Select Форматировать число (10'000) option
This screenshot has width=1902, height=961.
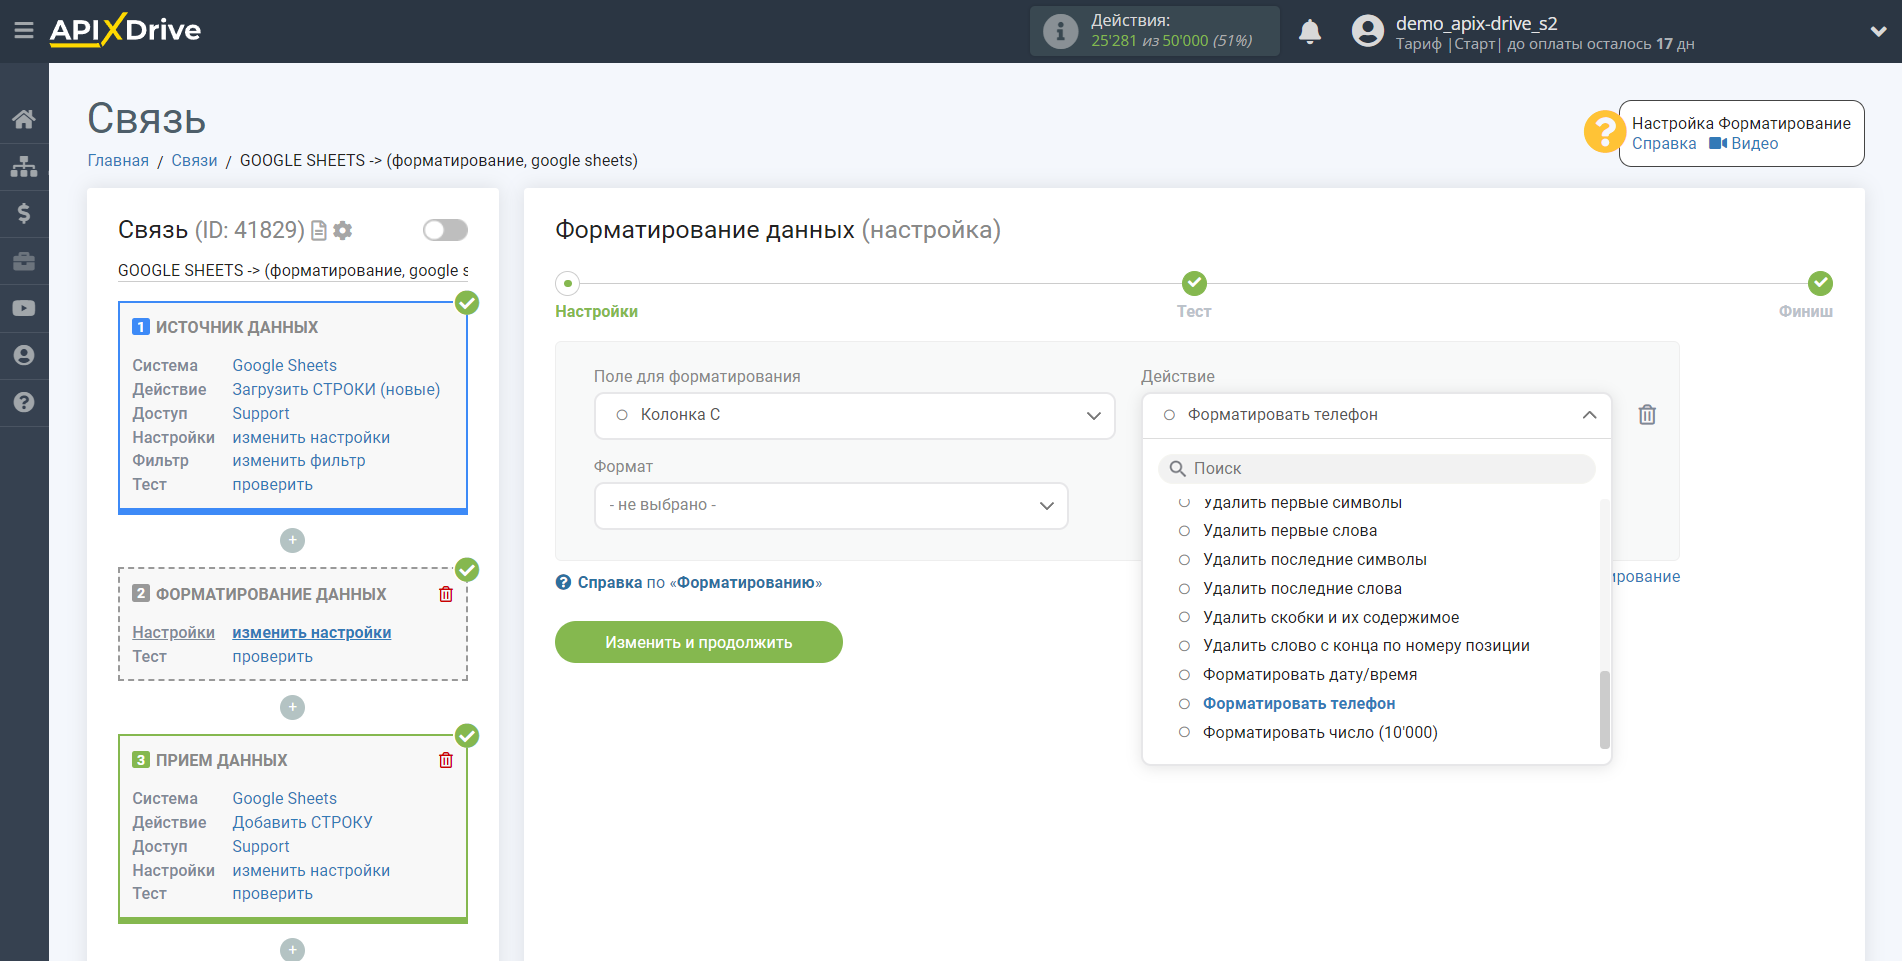click(x=1320, y=733)
